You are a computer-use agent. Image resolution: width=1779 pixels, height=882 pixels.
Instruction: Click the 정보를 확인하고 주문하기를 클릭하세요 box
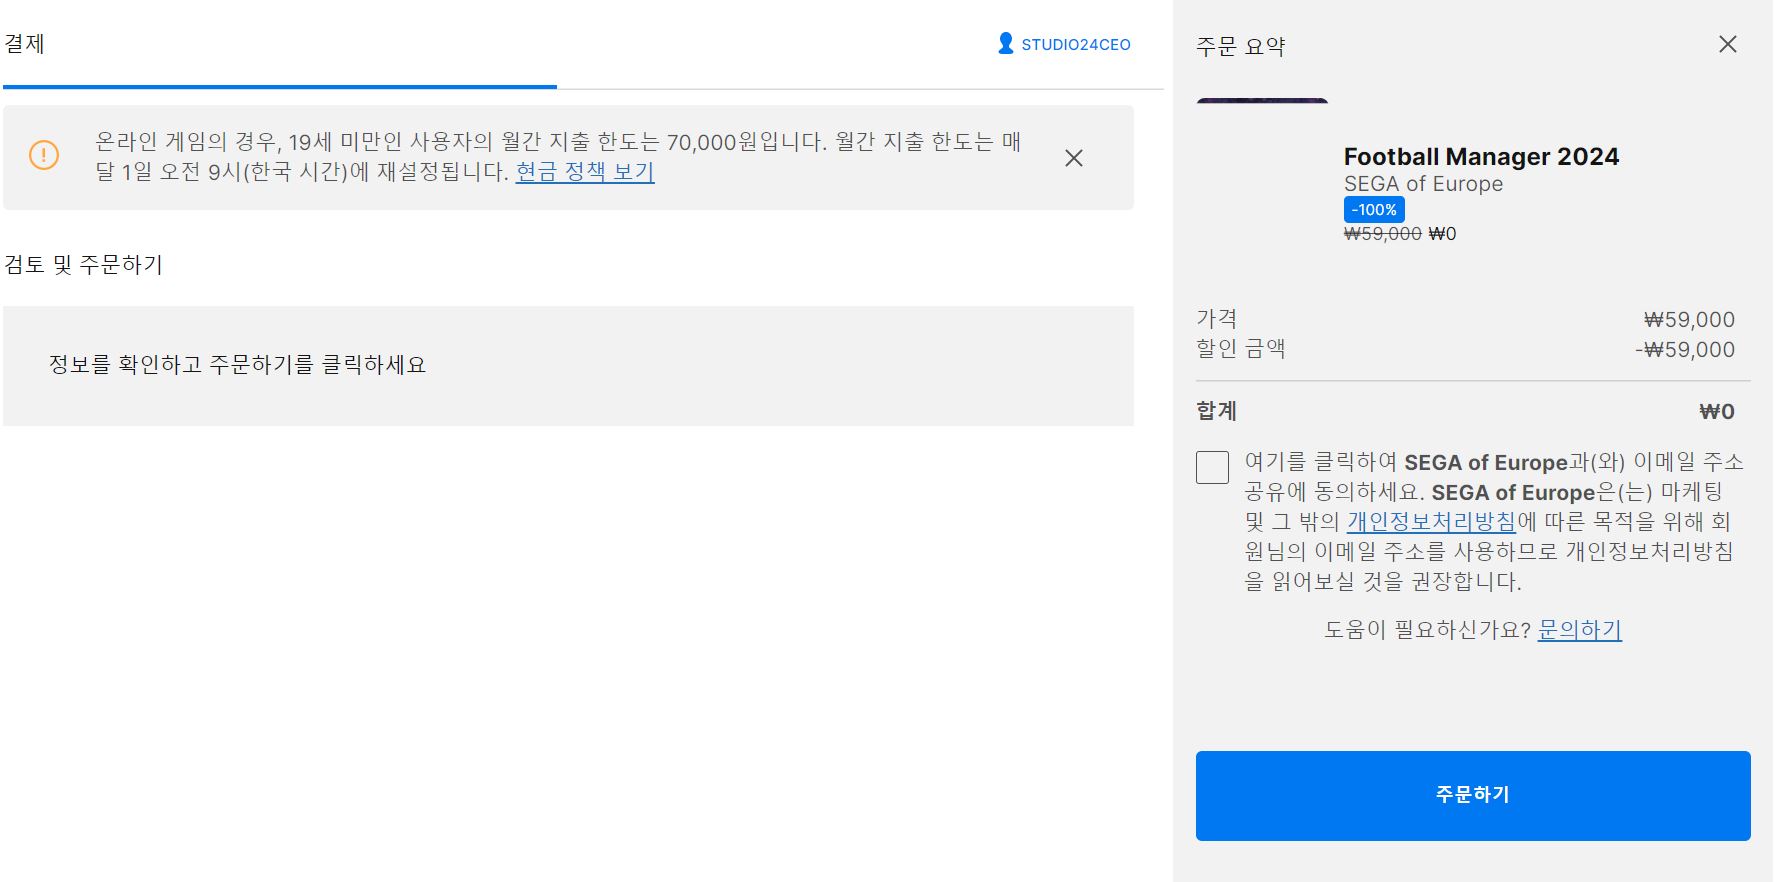point(568,366)
